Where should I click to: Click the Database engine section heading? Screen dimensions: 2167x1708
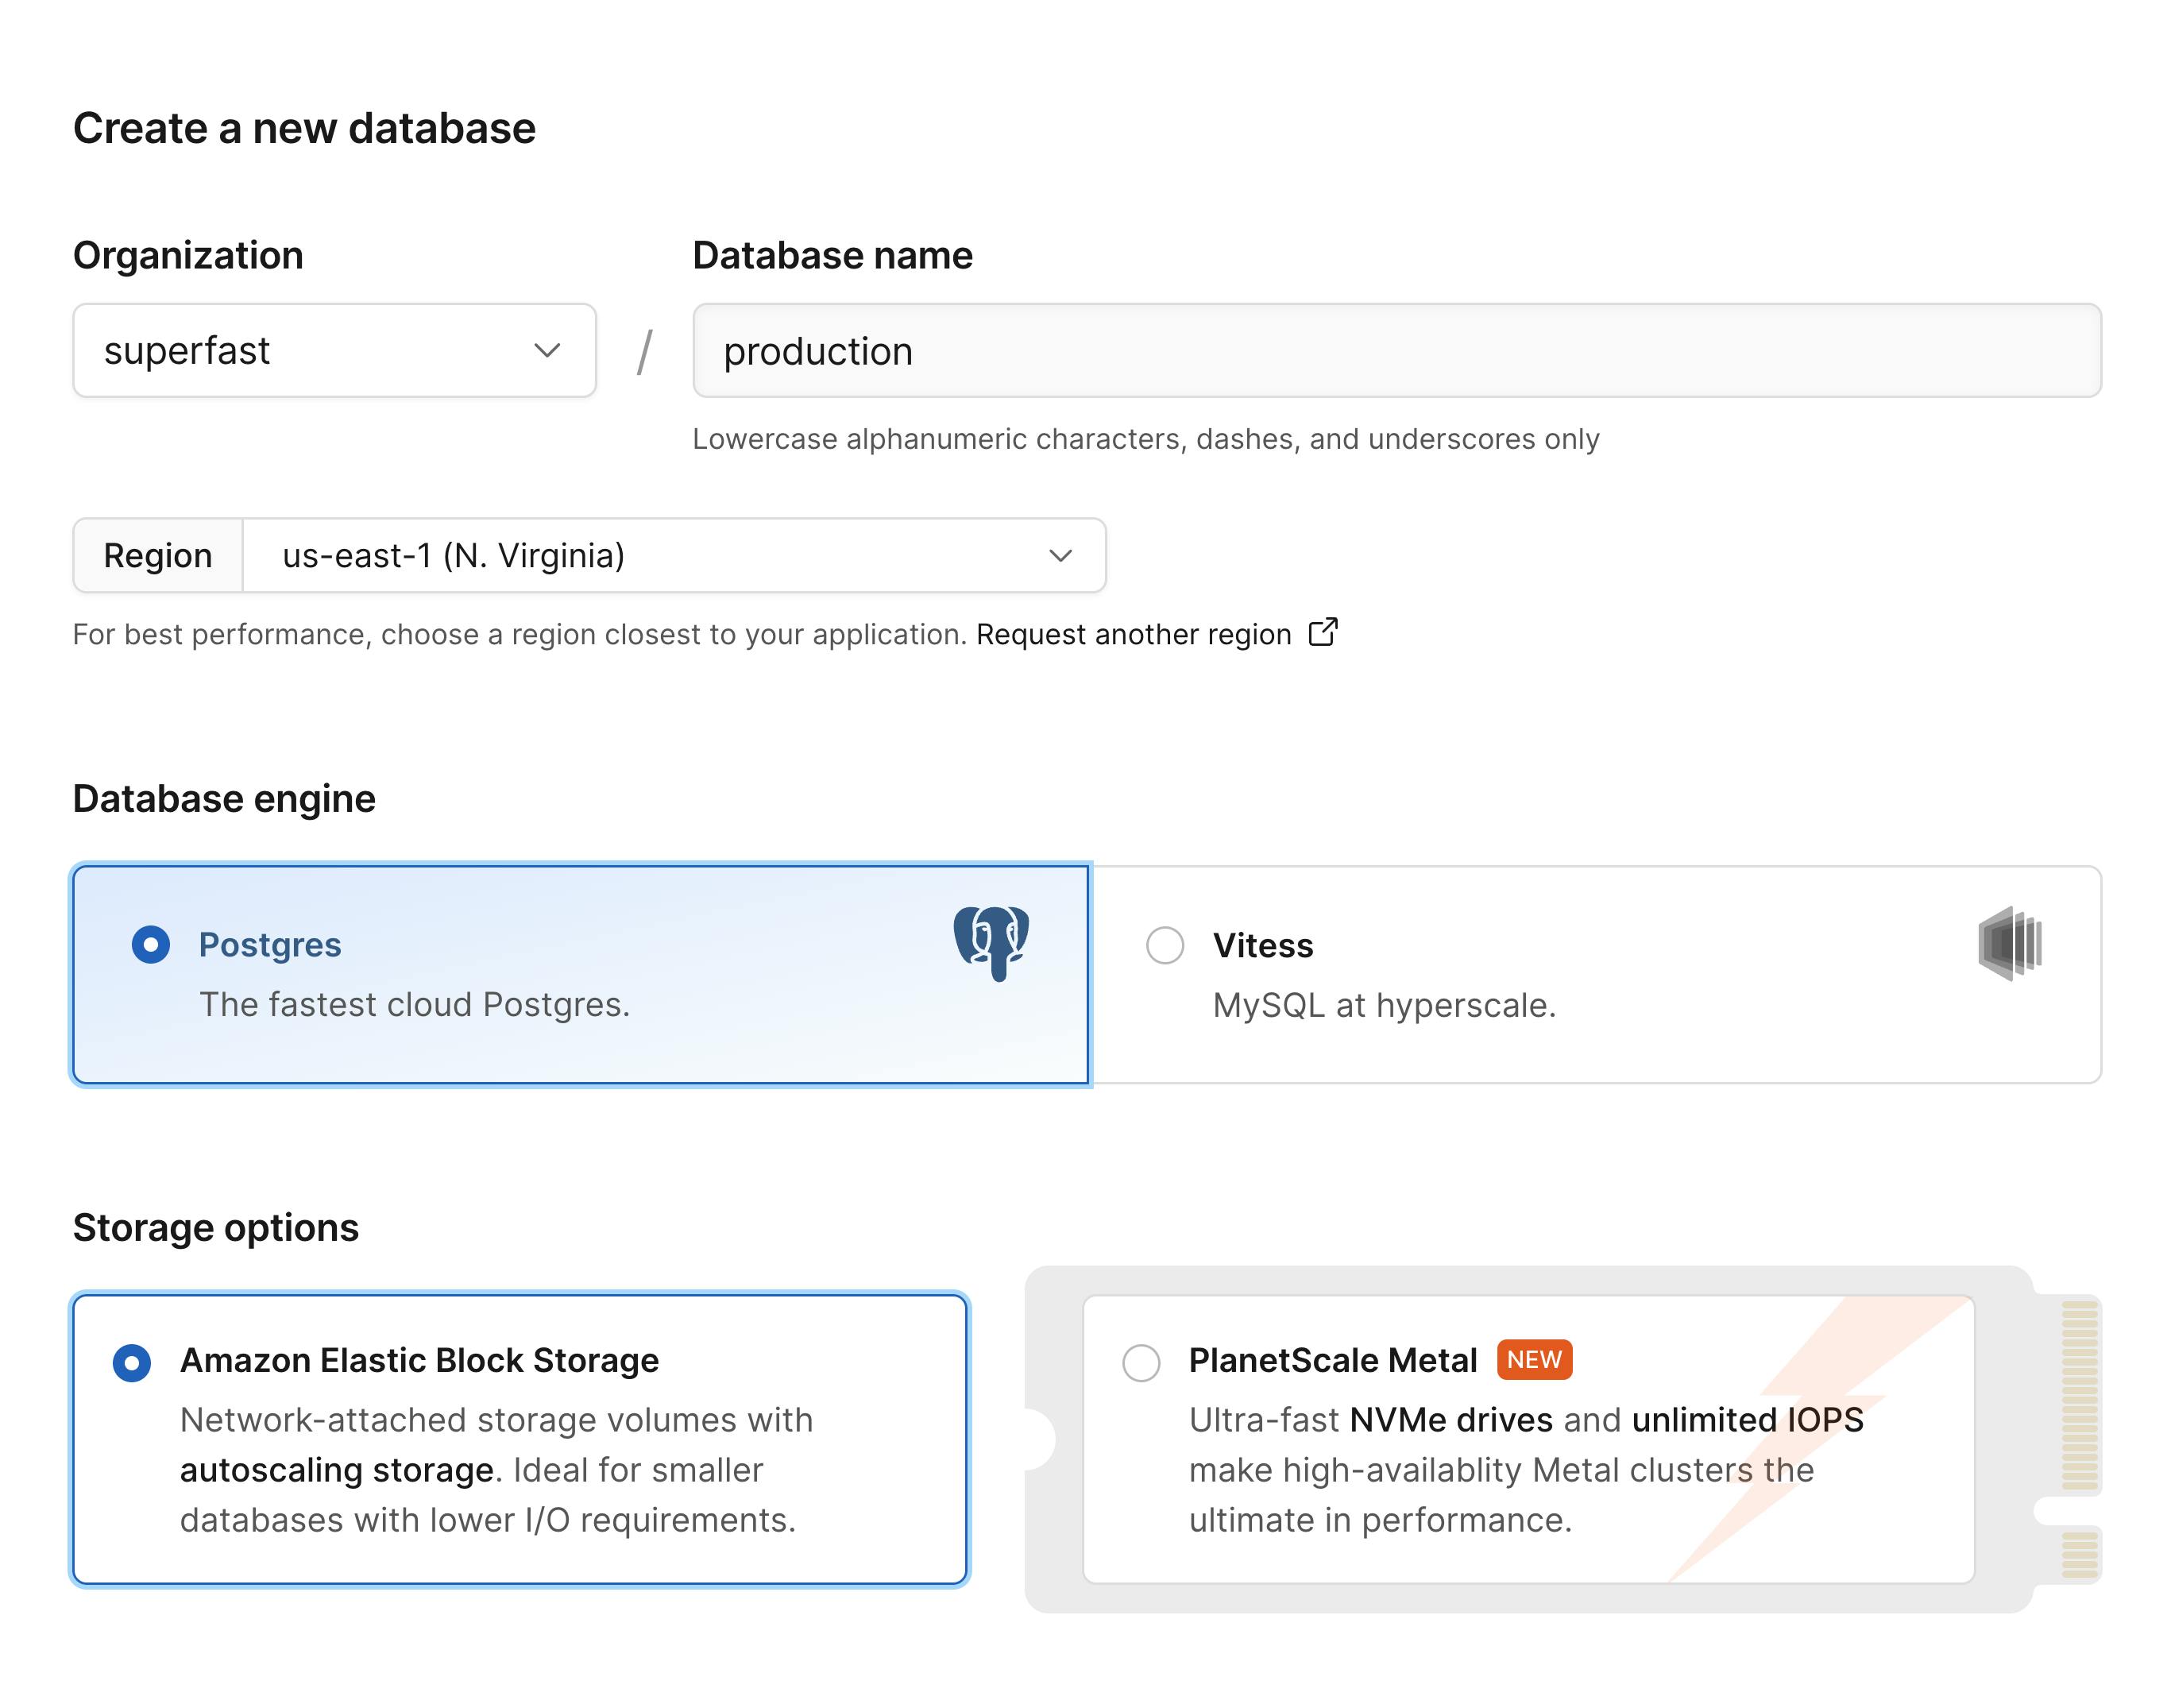coord(224,799)
